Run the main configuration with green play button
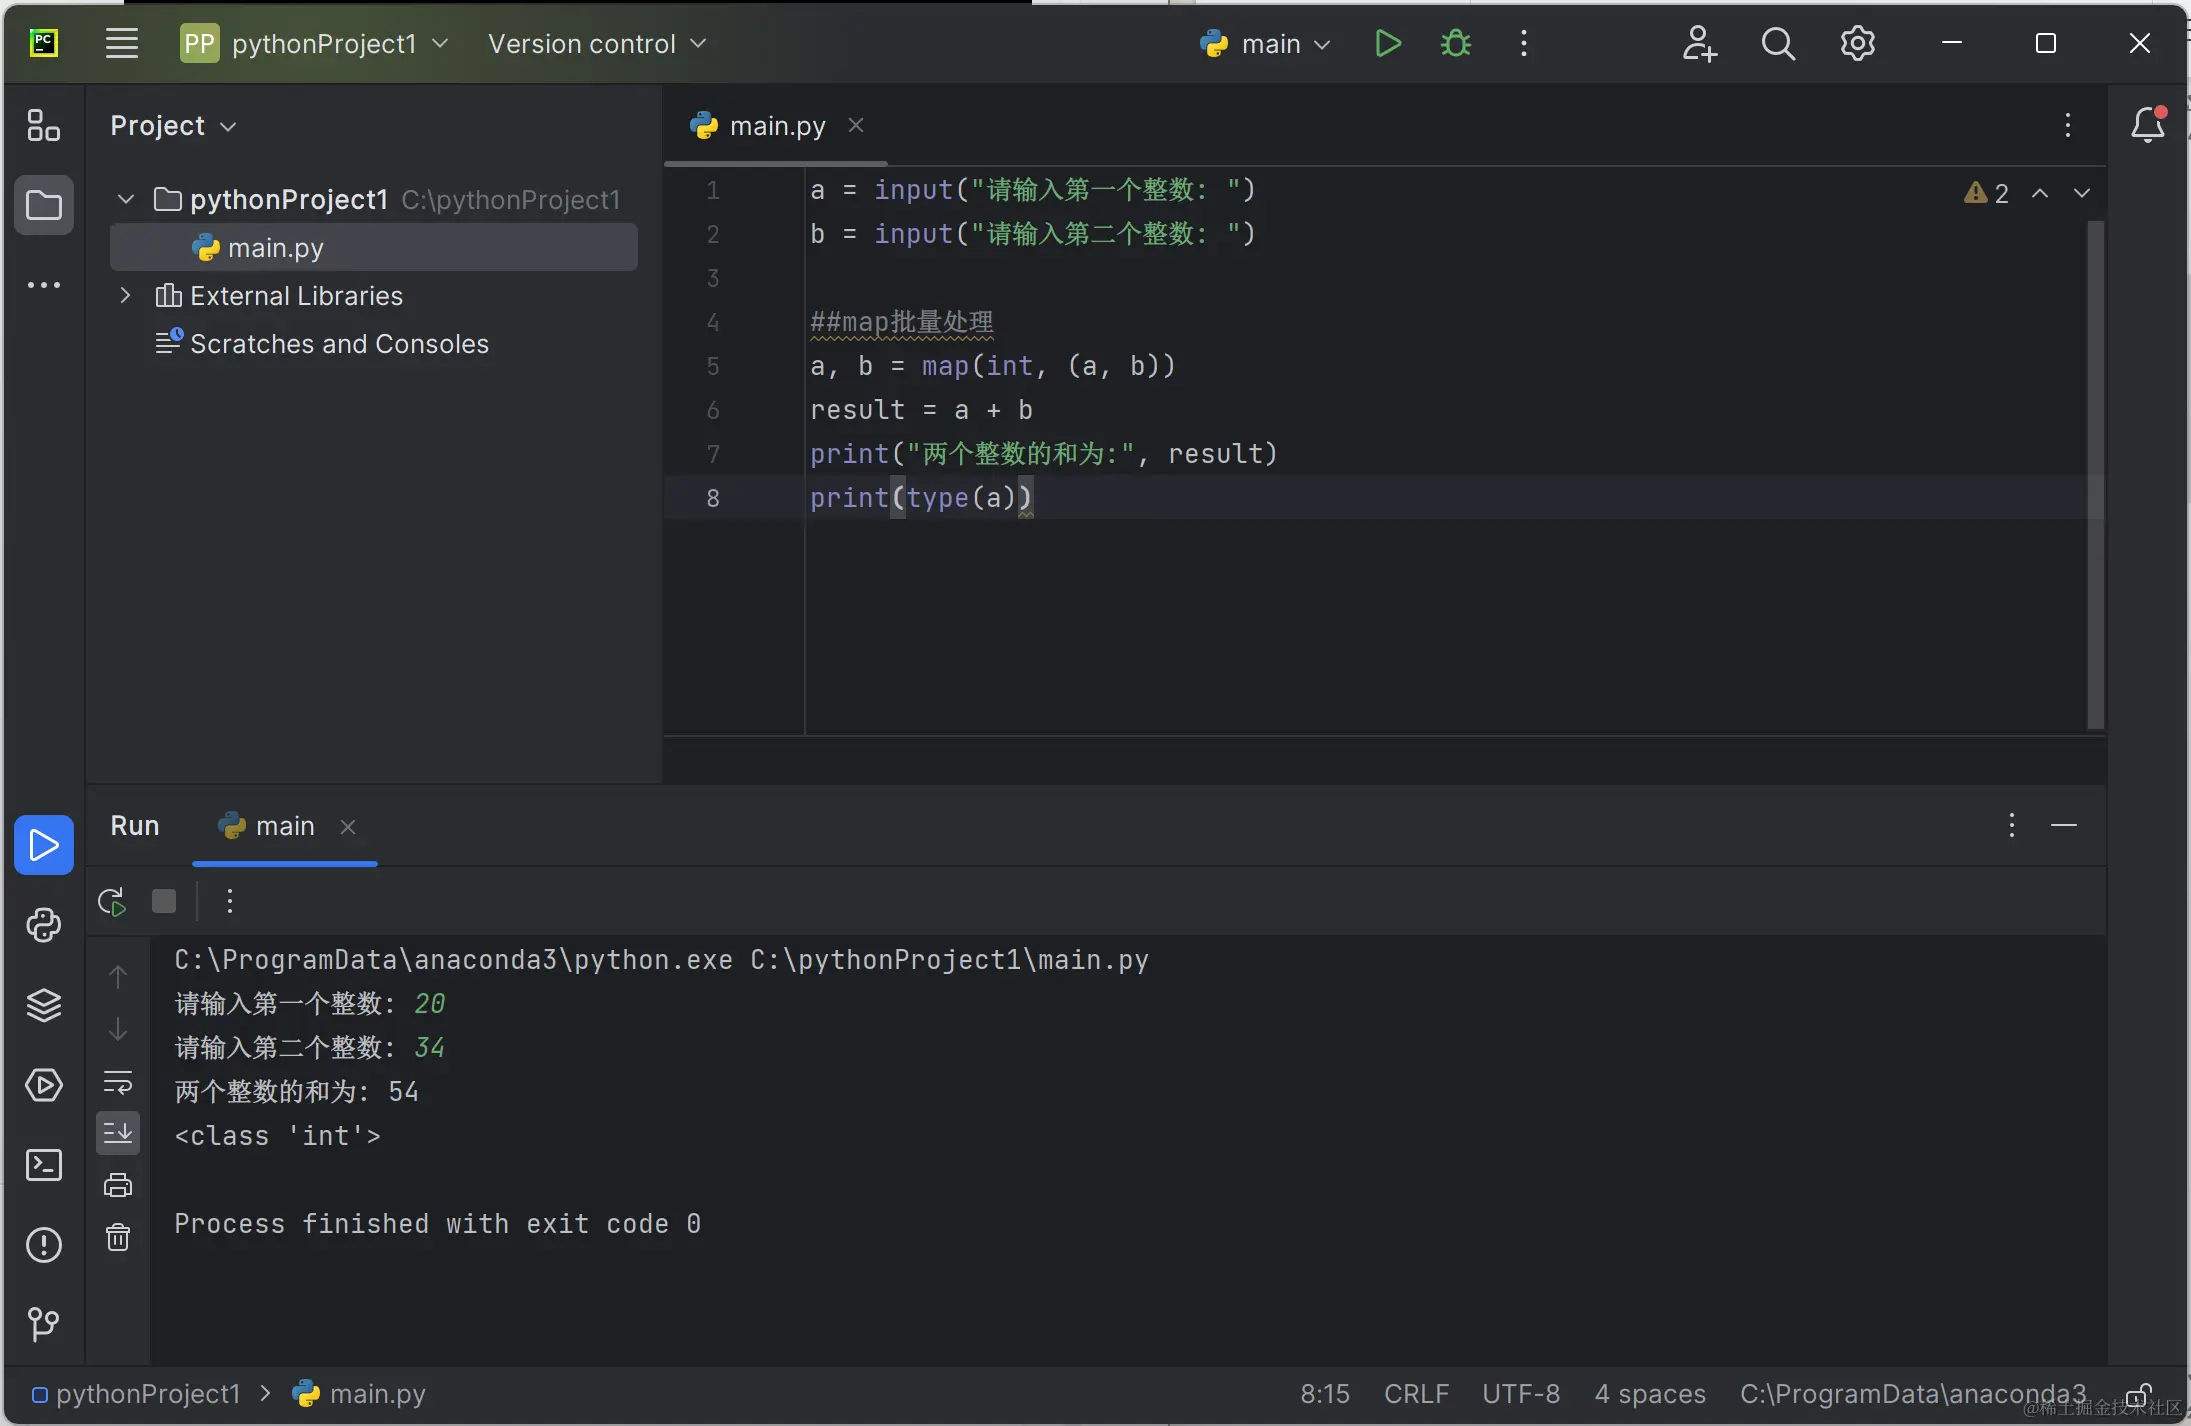2191x1426 pixels. (x=1387, y=44)
